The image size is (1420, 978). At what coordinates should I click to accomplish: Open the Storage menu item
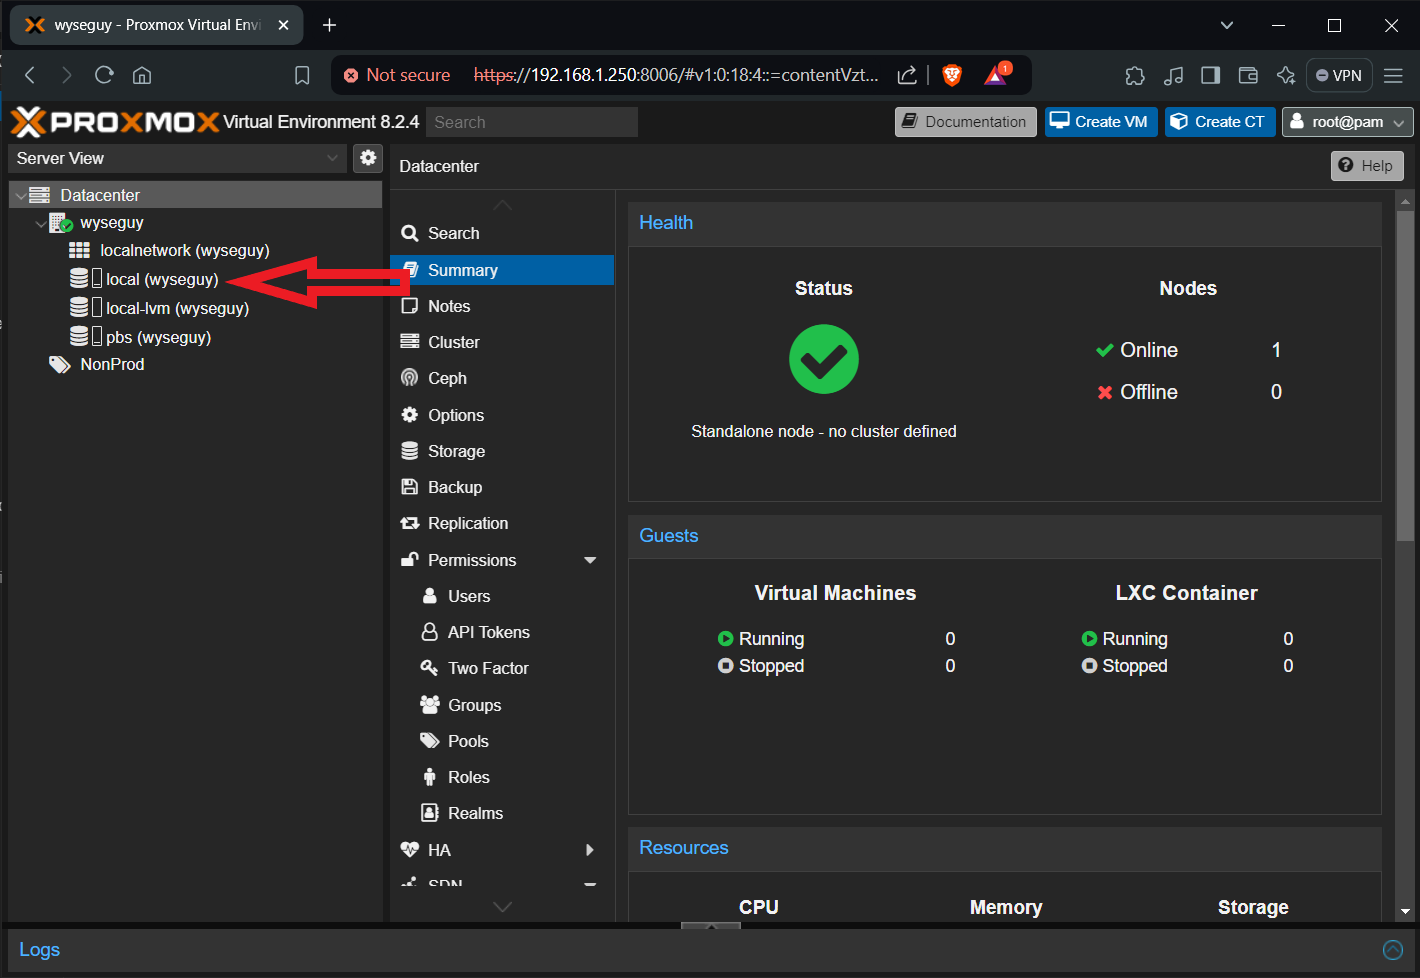(502, 451)
